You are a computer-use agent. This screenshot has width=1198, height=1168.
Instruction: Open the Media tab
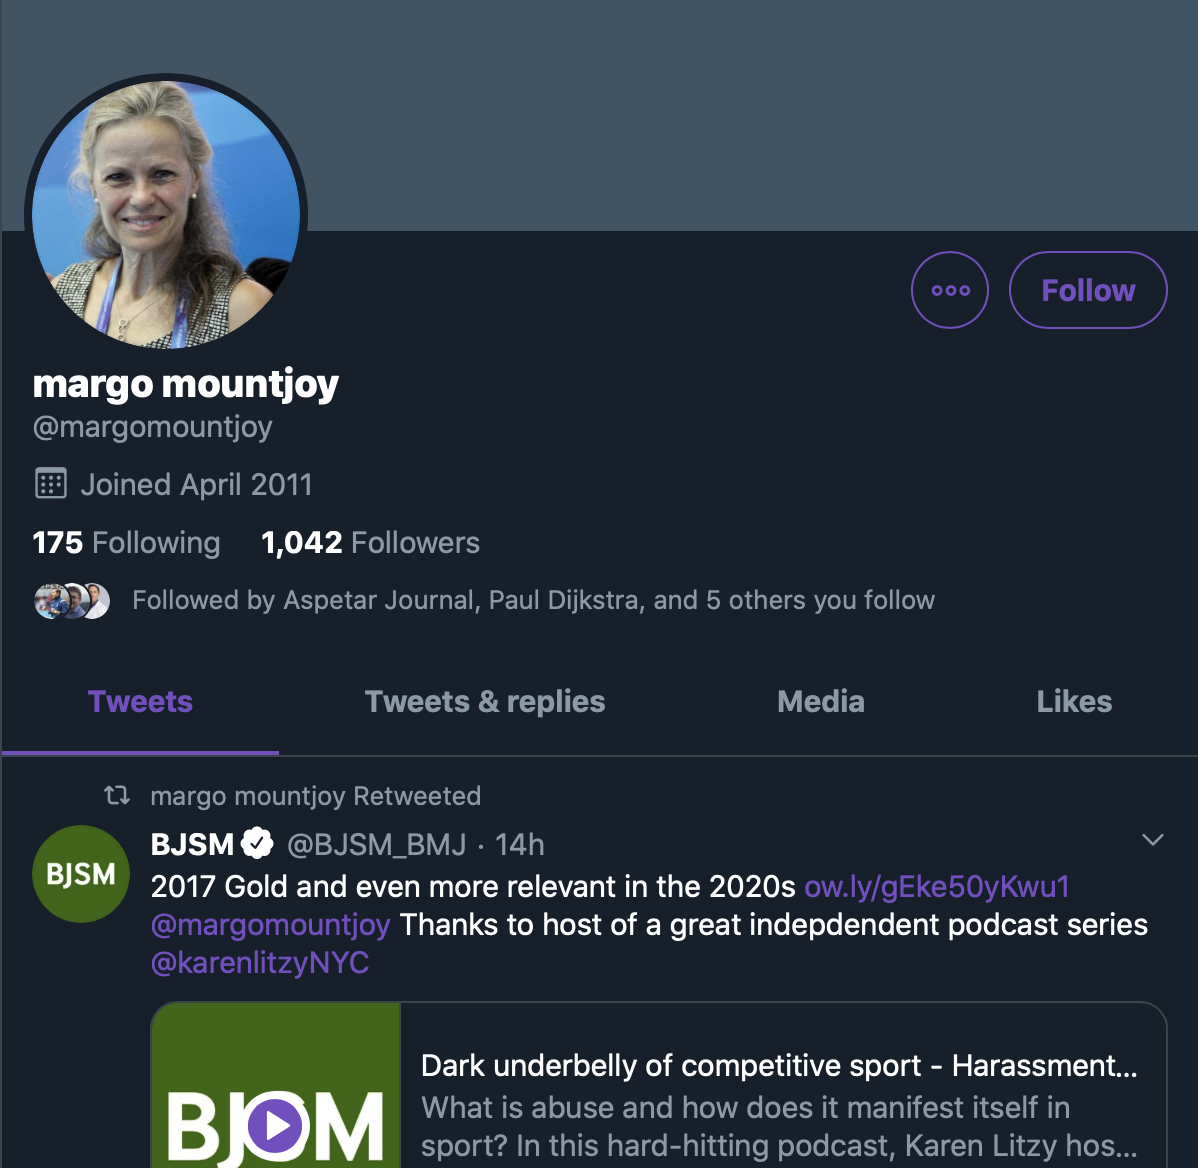(821, 702)
